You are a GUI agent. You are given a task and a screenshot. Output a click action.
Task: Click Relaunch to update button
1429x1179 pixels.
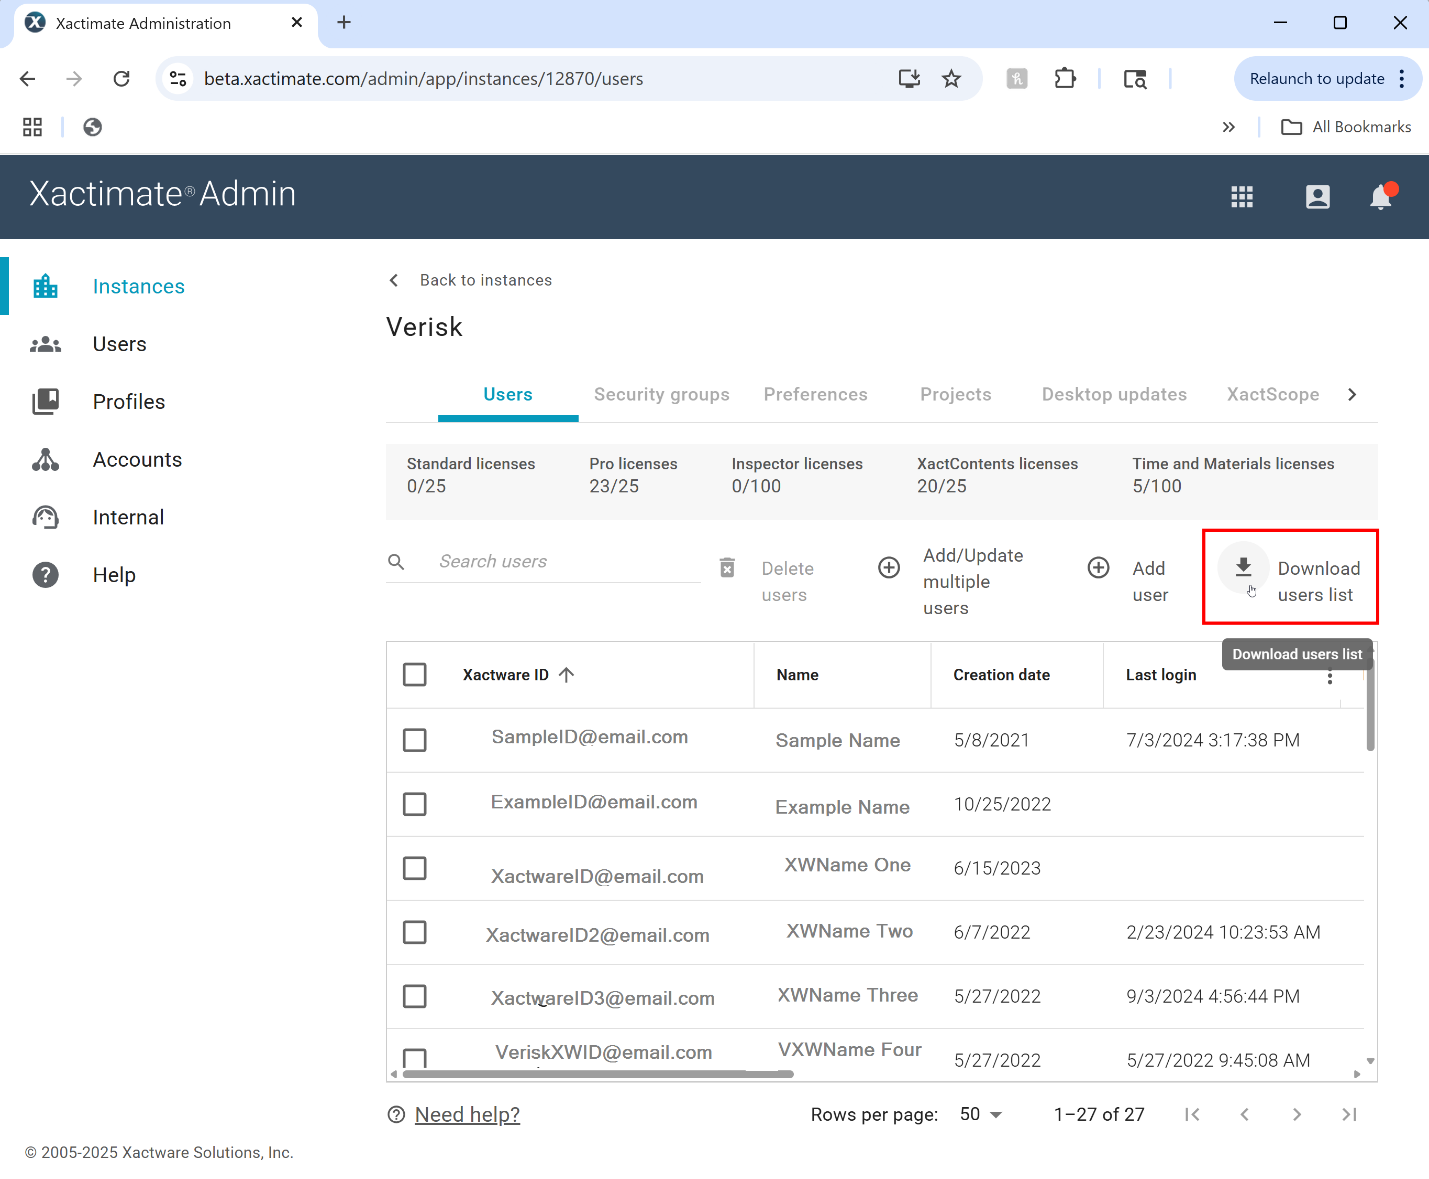tap(1317, 79)
